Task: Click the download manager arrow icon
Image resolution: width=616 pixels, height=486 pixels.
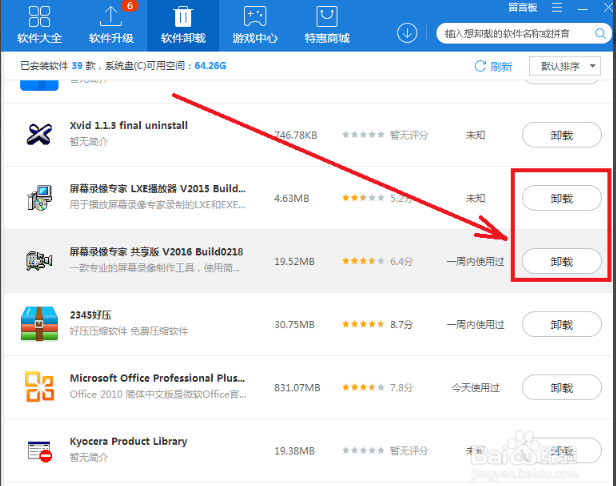Action: [407, 32]
